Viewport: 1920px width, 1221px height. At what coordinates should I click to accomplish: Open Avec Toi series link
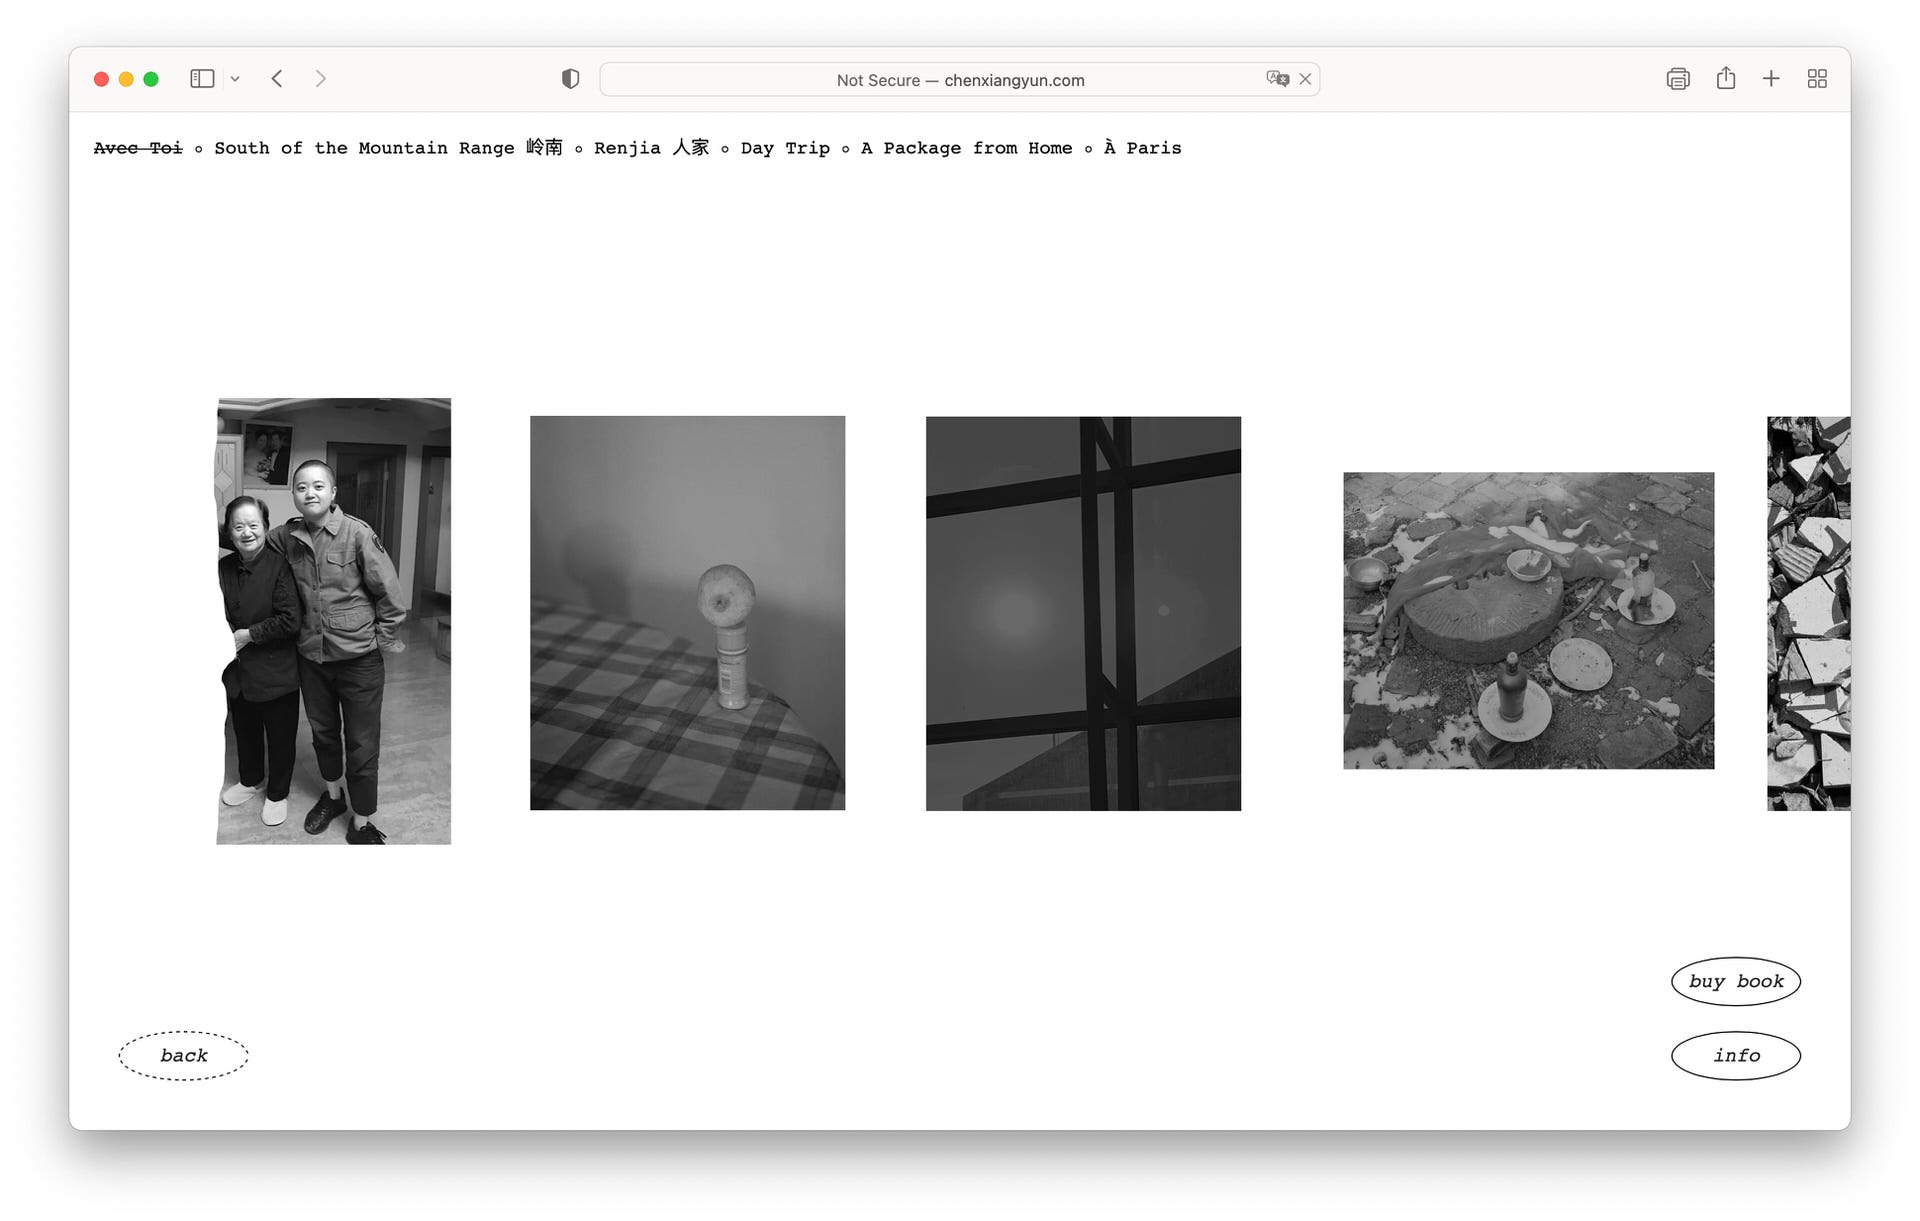pos(138,148)
